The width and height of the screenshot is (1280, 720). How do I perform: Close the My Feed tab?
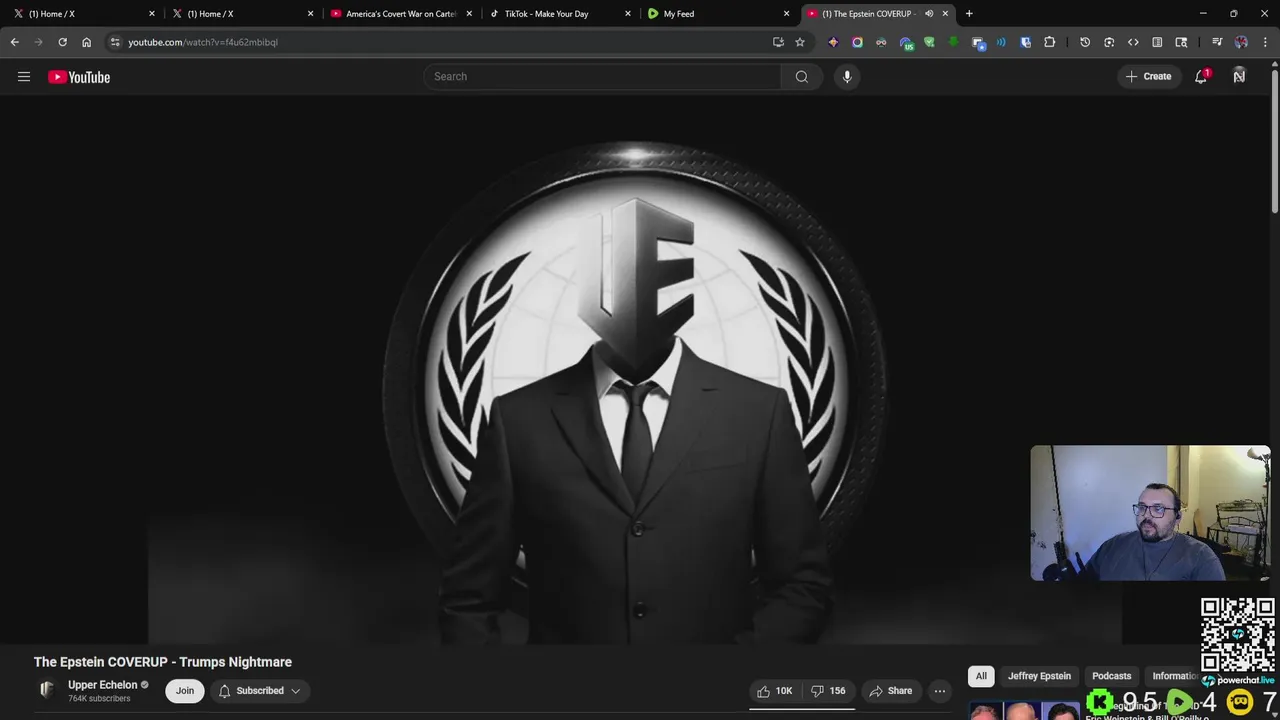[x=786, y=14]
